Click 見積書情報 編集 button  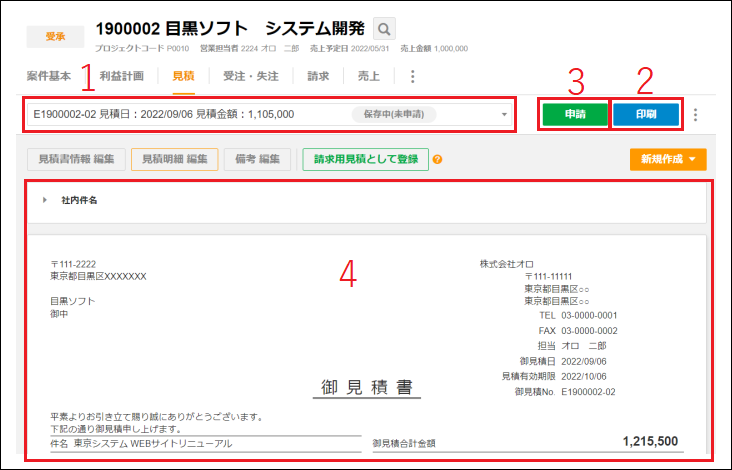76,160
